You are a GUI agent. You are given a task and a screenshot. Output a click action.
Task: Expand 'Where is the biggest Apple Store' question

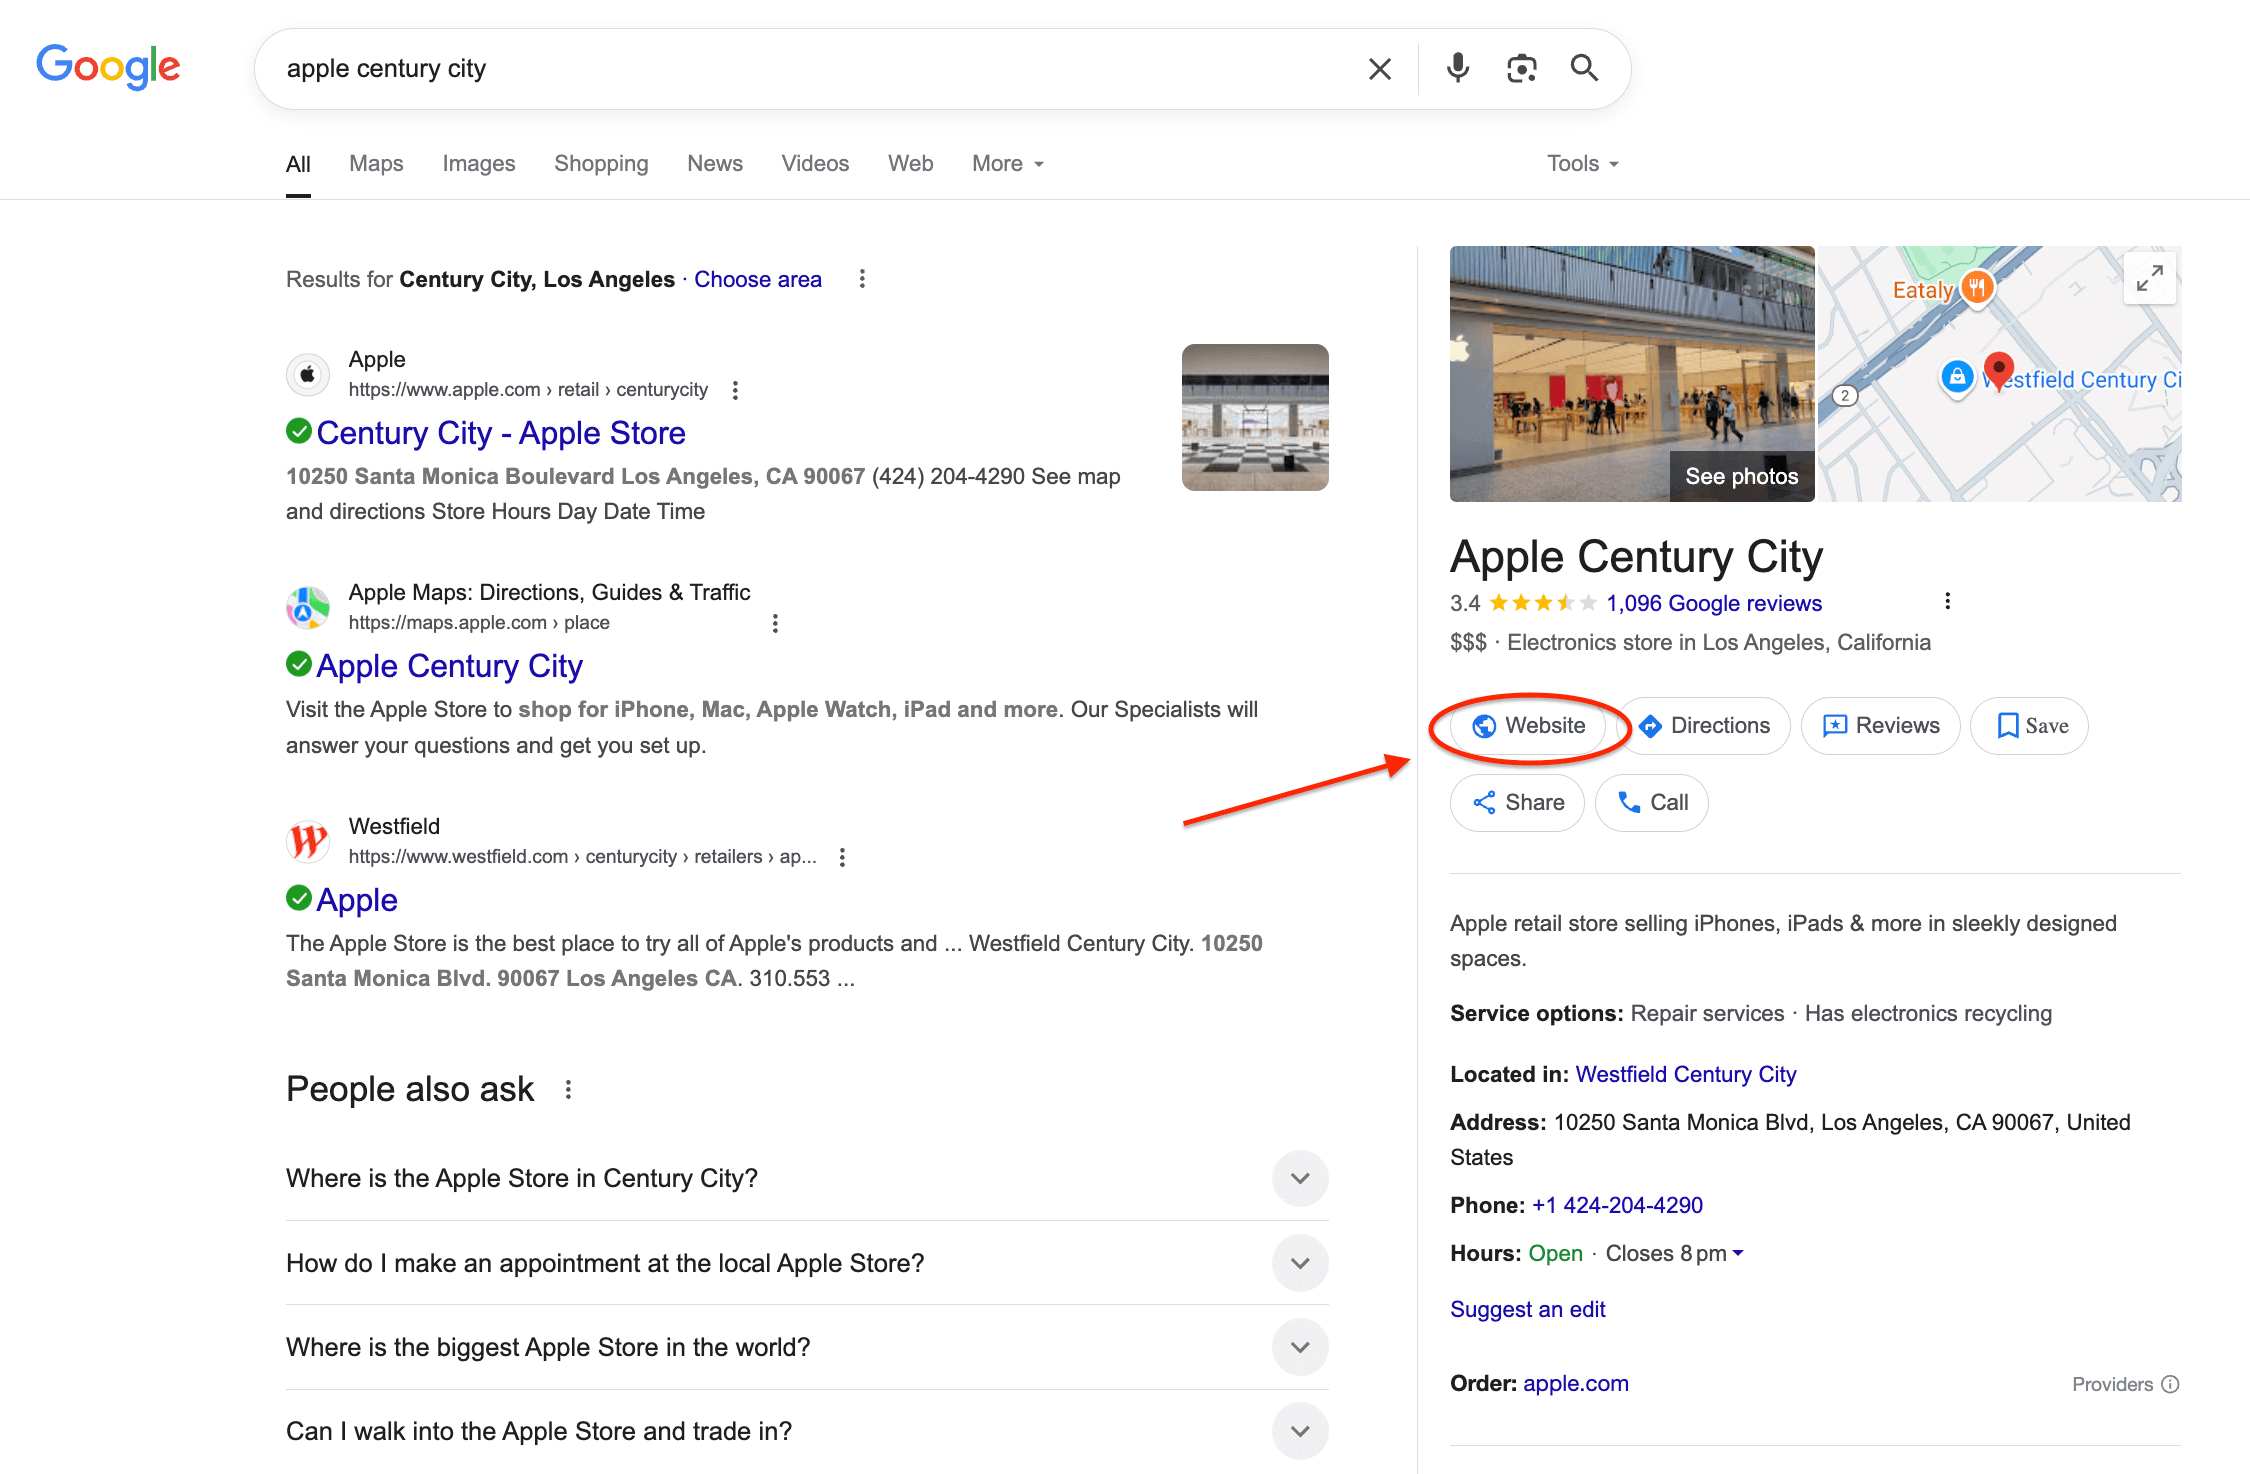[x=1299, y=1347]
